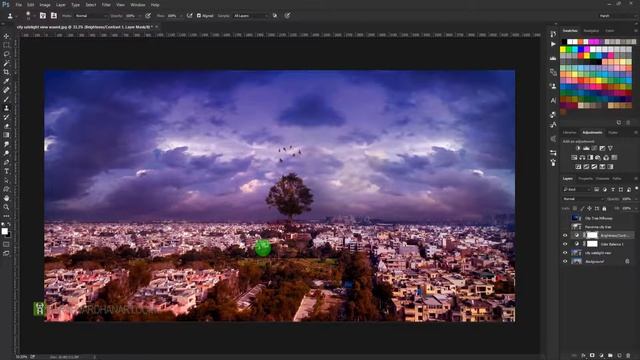Viewport: 640px width, 360px height.
Task: Lock all icon in Layers panel
Action: click(x=604, y=209)
